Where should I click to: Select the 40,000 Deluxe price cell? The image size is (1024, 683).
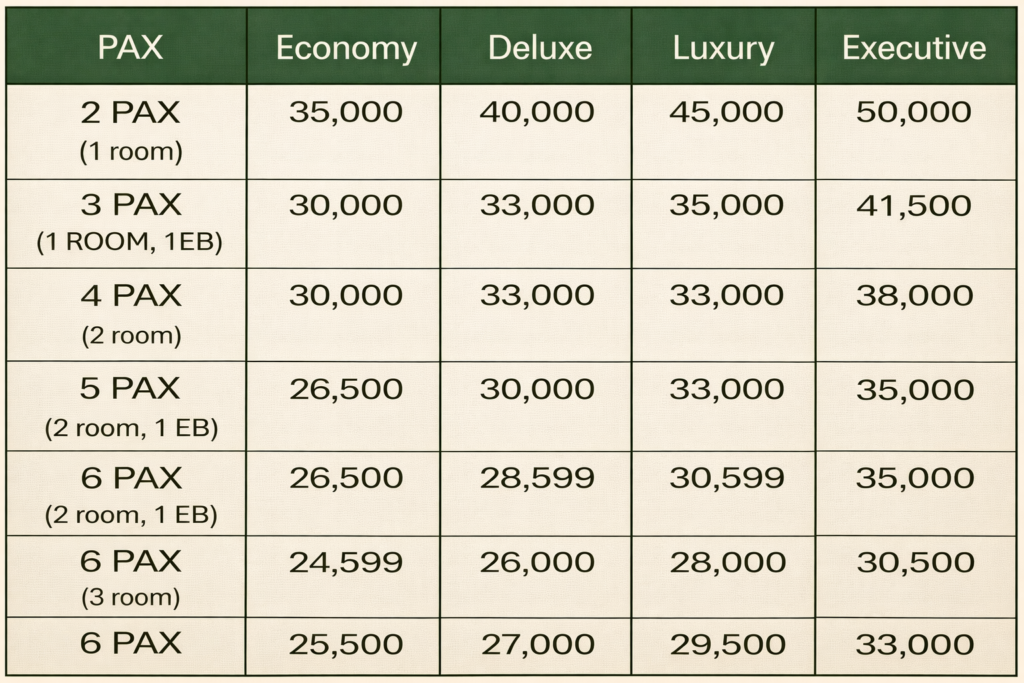[x=537, y=112]
